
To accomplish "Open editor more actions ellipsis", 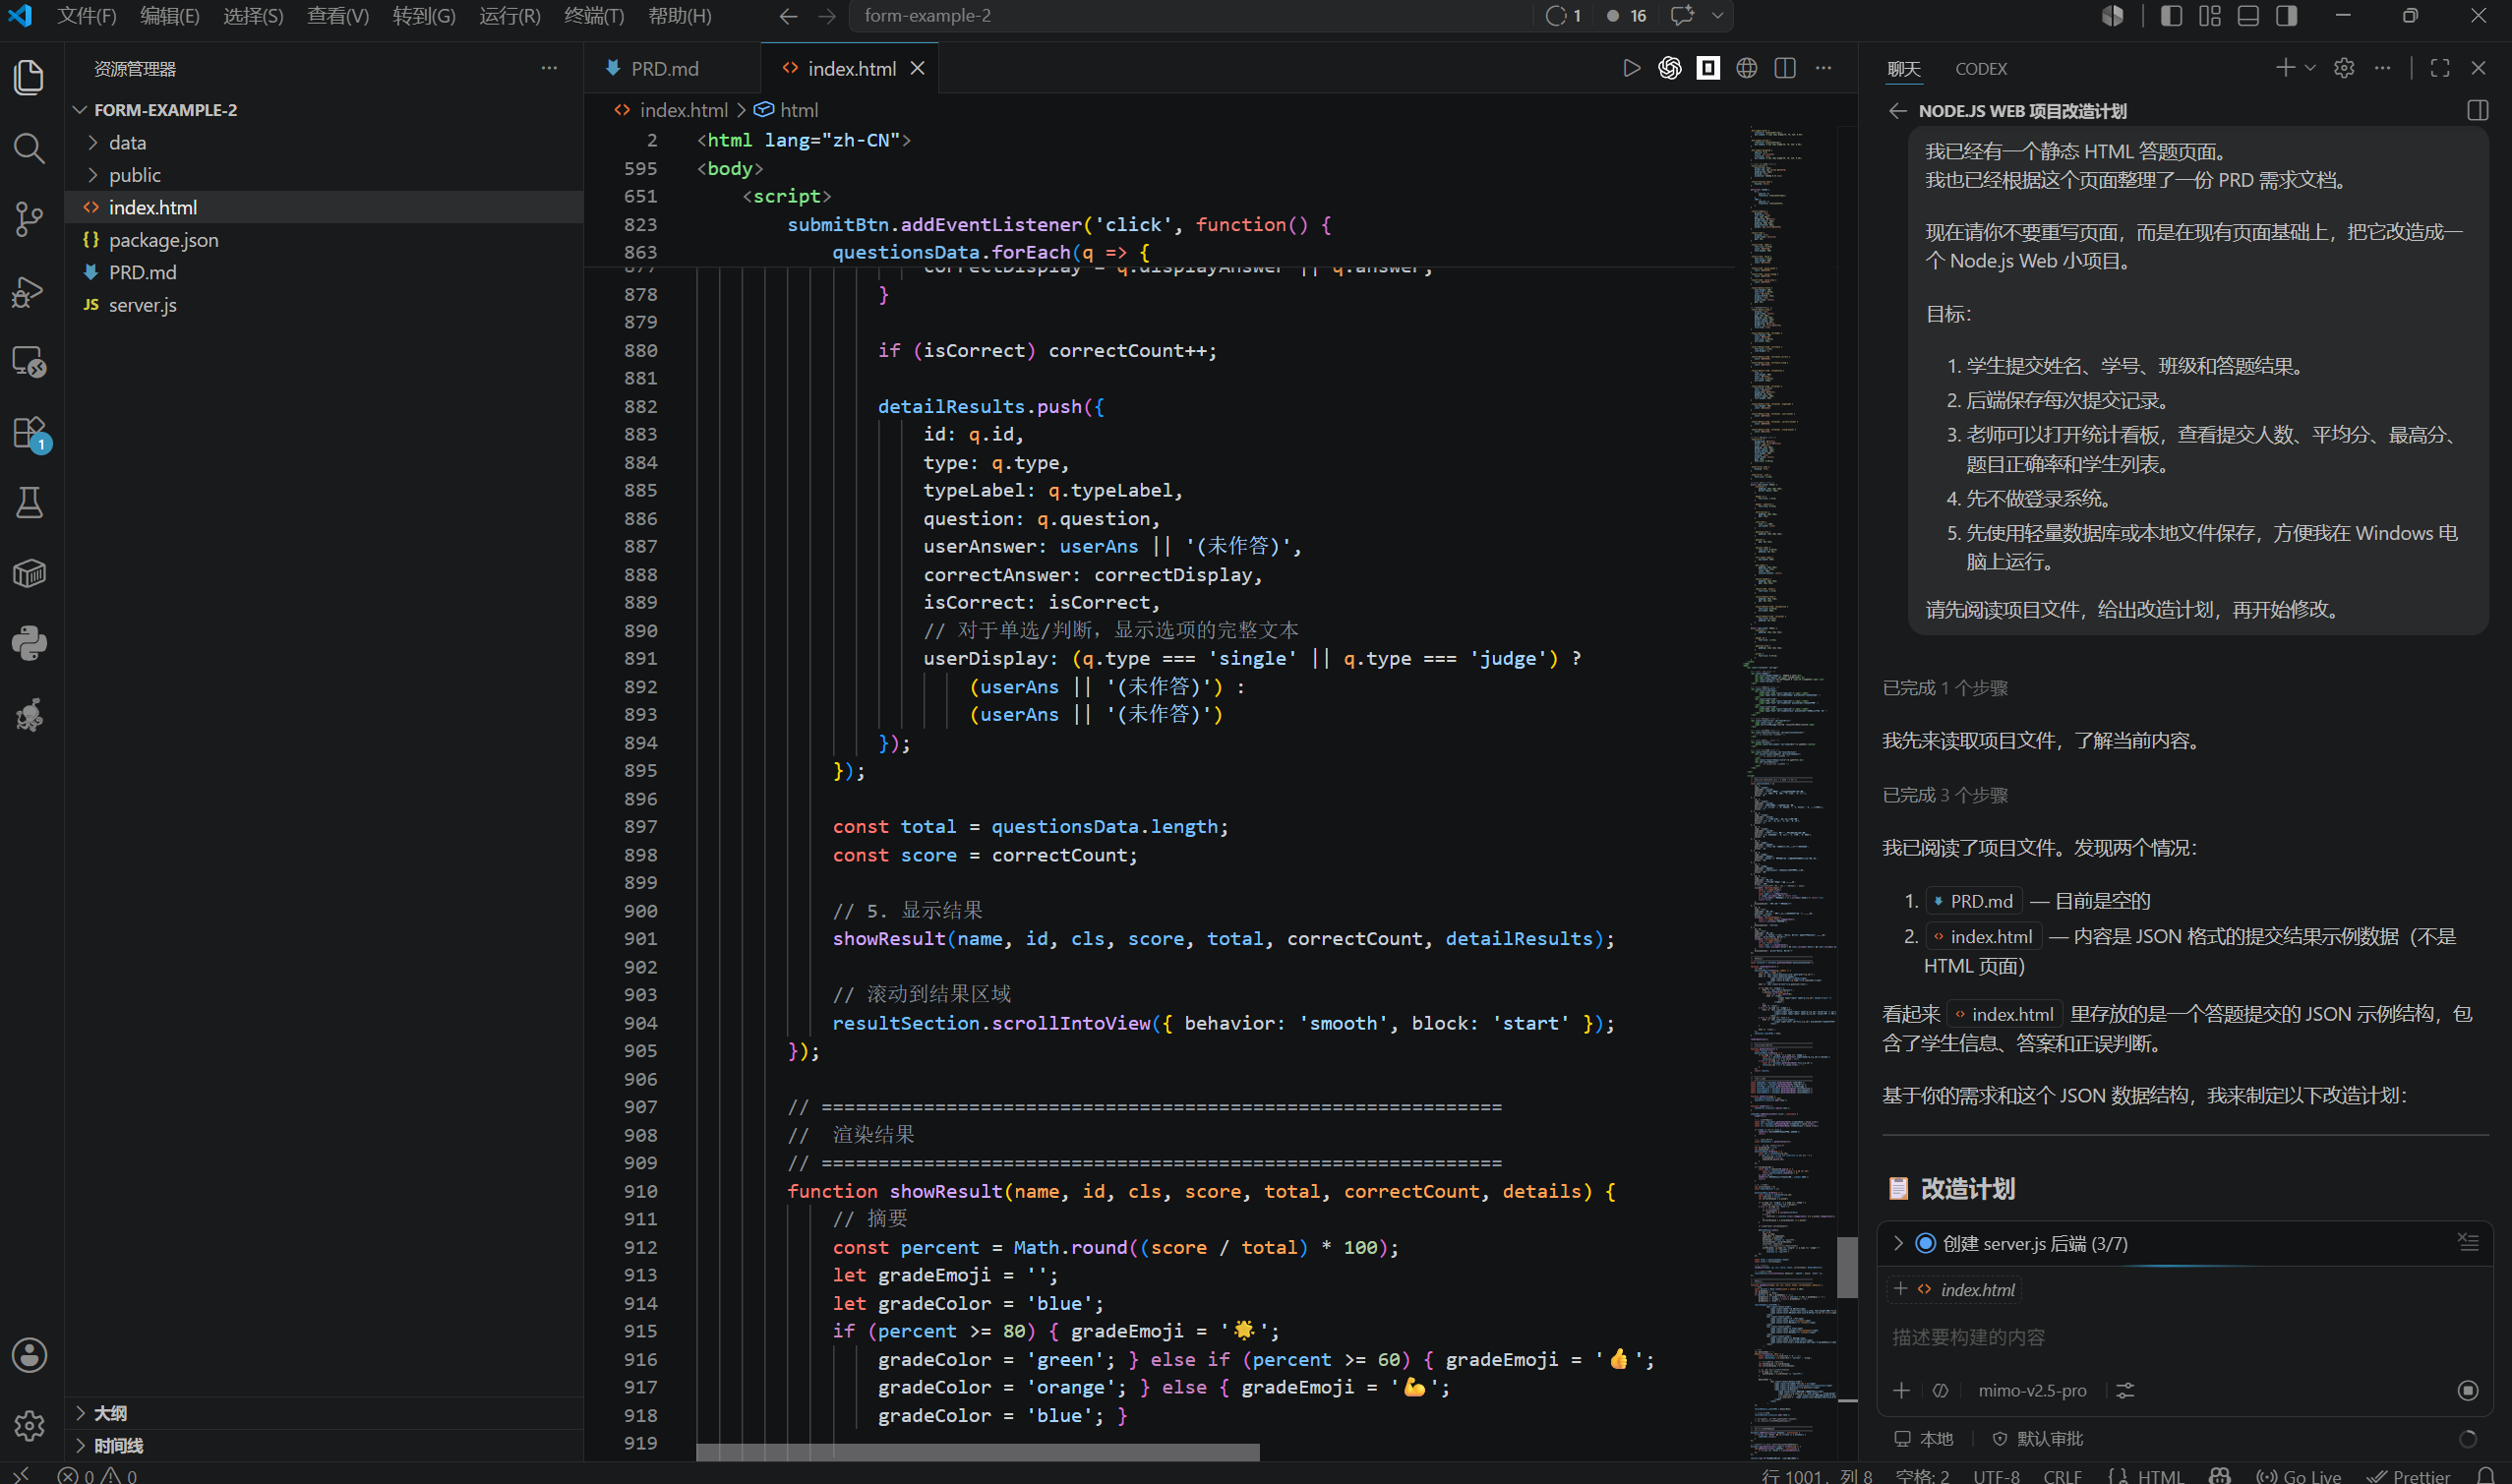I will (x=1823, y=68).
